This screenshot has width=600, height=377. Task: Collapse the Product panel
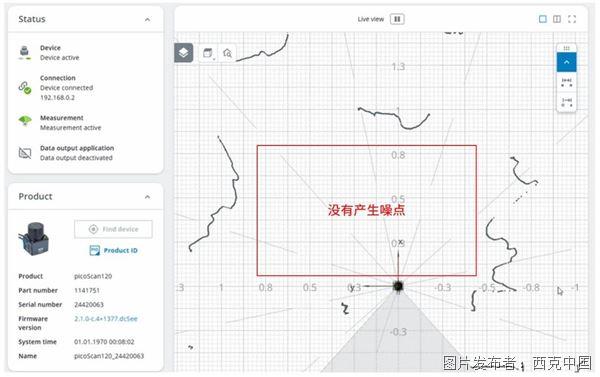(x=147, y=197)
